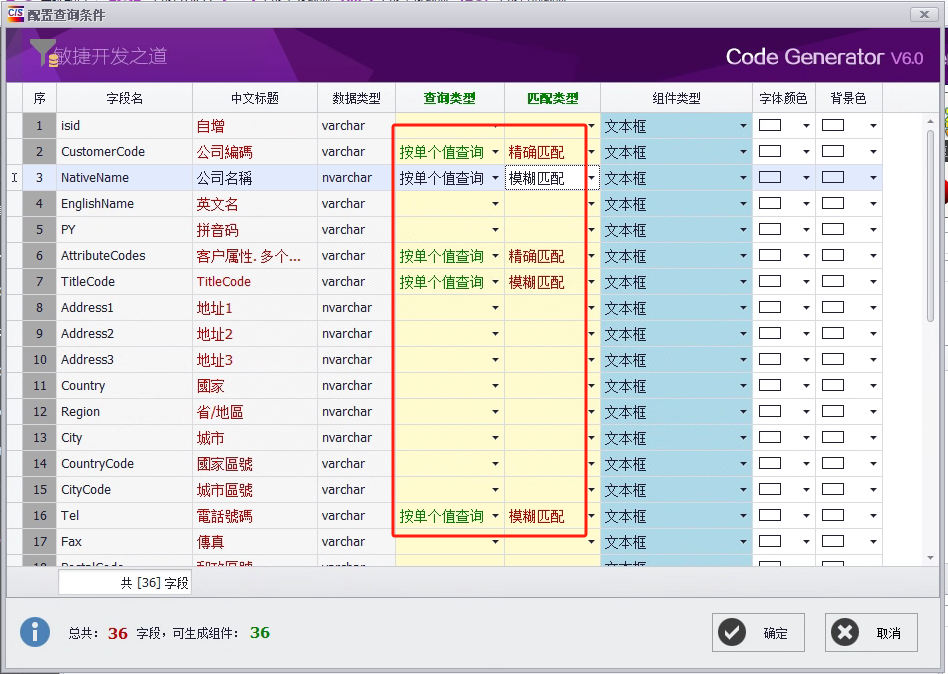This screenshot has width=948, height=674.
Task: Open query type dropdown for Tel row
Action: (x=495, y=516)
